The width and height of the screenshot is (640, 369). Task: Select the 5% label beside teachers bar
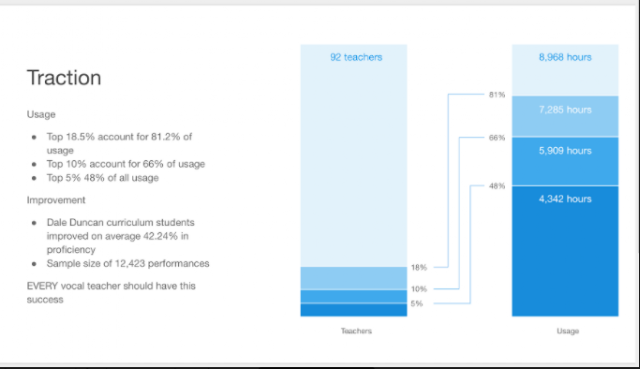pyautogui.click(x=417, y=304)
